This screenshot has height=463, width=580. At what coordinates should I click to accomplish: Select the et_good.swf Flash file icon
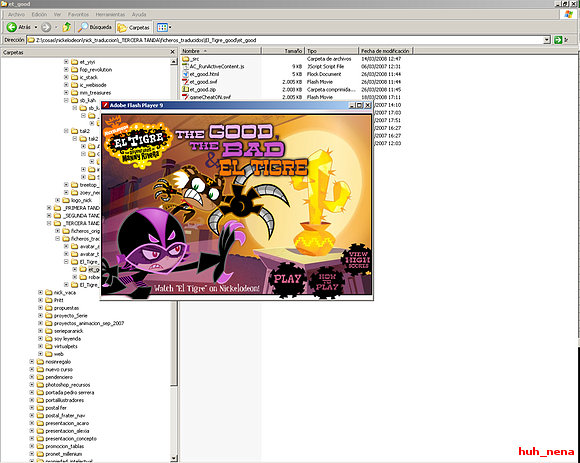click(x=186, y=82)
